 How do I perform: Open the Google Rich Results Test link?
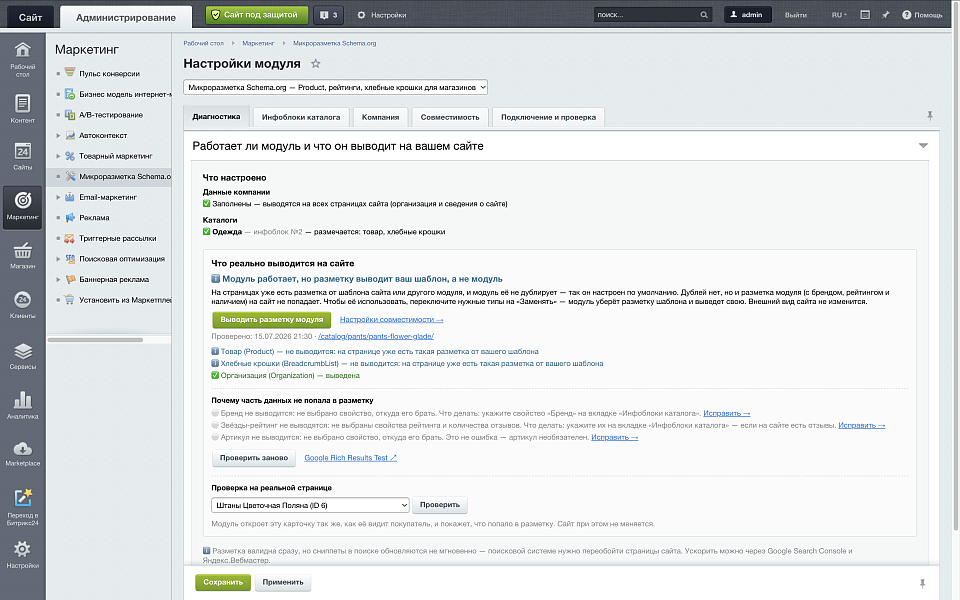[x=350, y=458]
